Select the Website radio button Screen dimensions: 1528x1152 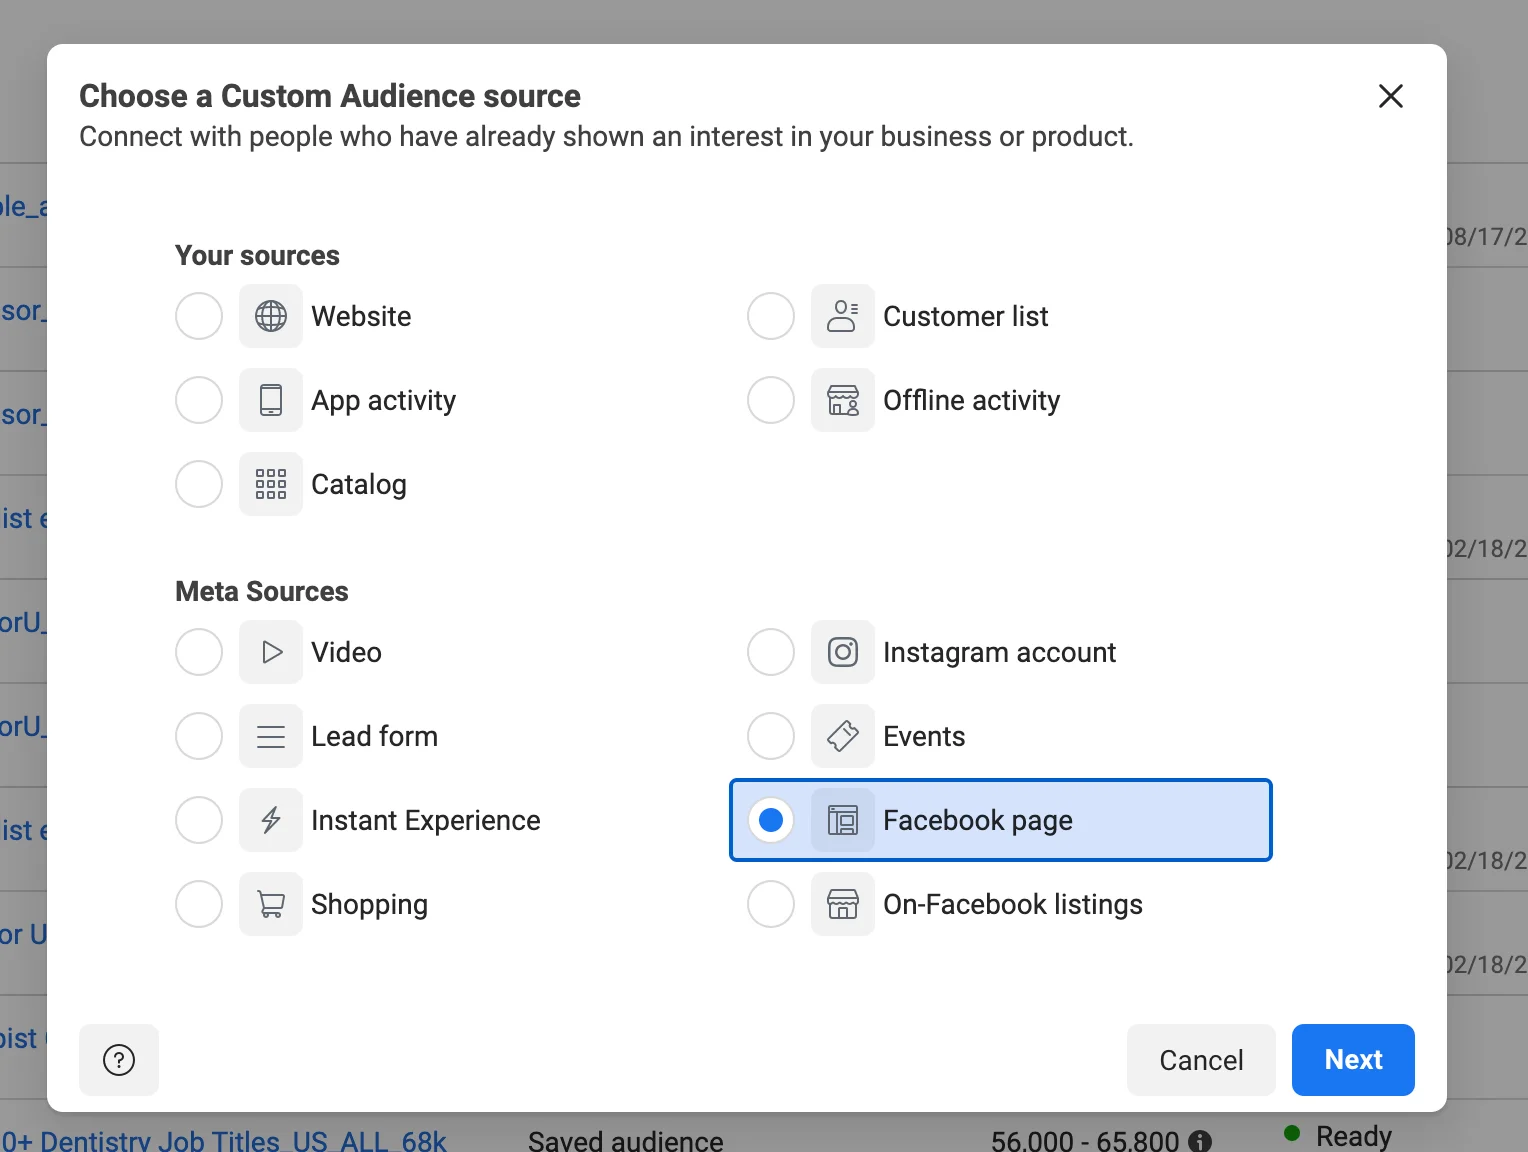(x=199, y=316)
